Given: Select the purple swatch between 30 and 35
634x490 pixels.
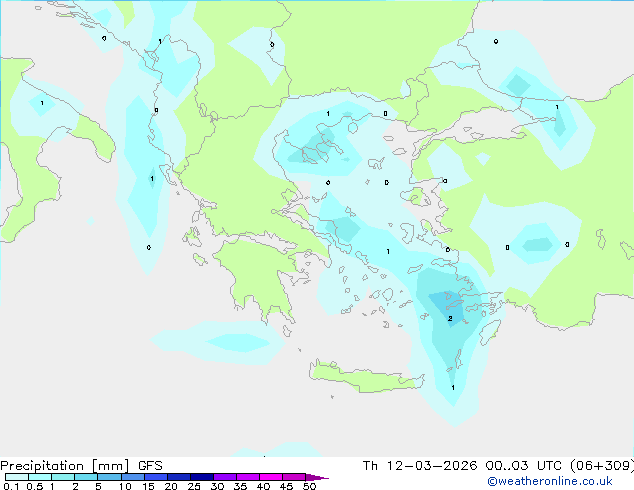Looking at the screenshot, I should click(225, 477).
